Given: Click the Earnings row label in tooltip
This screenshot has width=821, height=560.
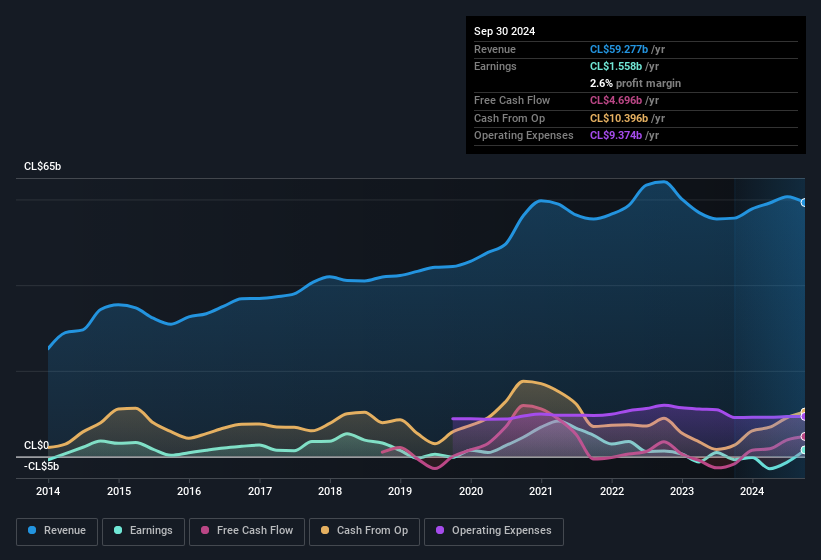Looking at the screenshot, I should (x=495, y=66).
